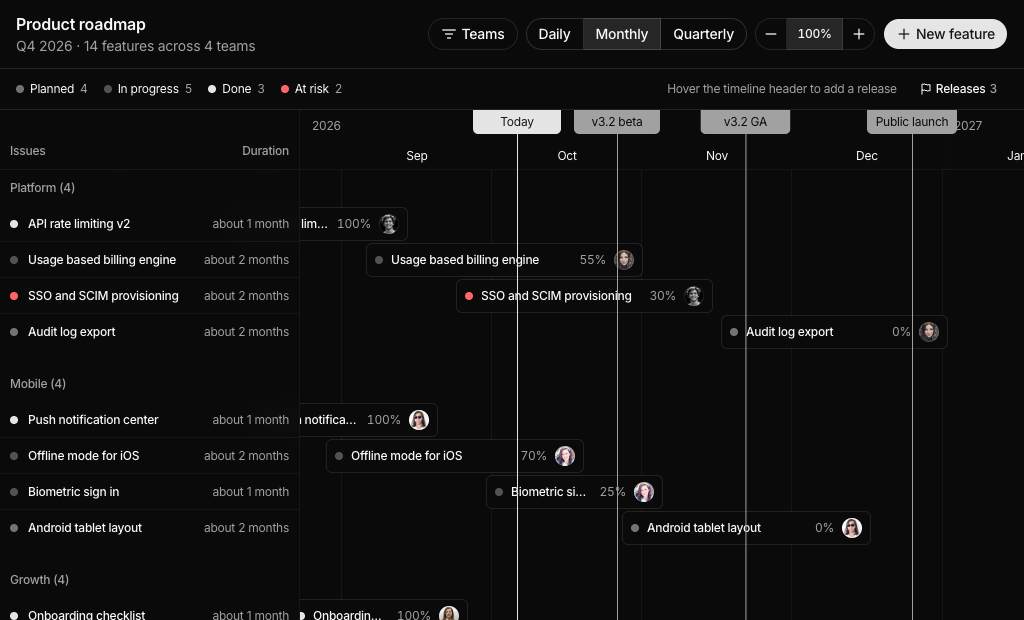Click status dot on Usage based billing timeline bar
The height and width of the screenshot is (620, 1024).
[379, 260]
